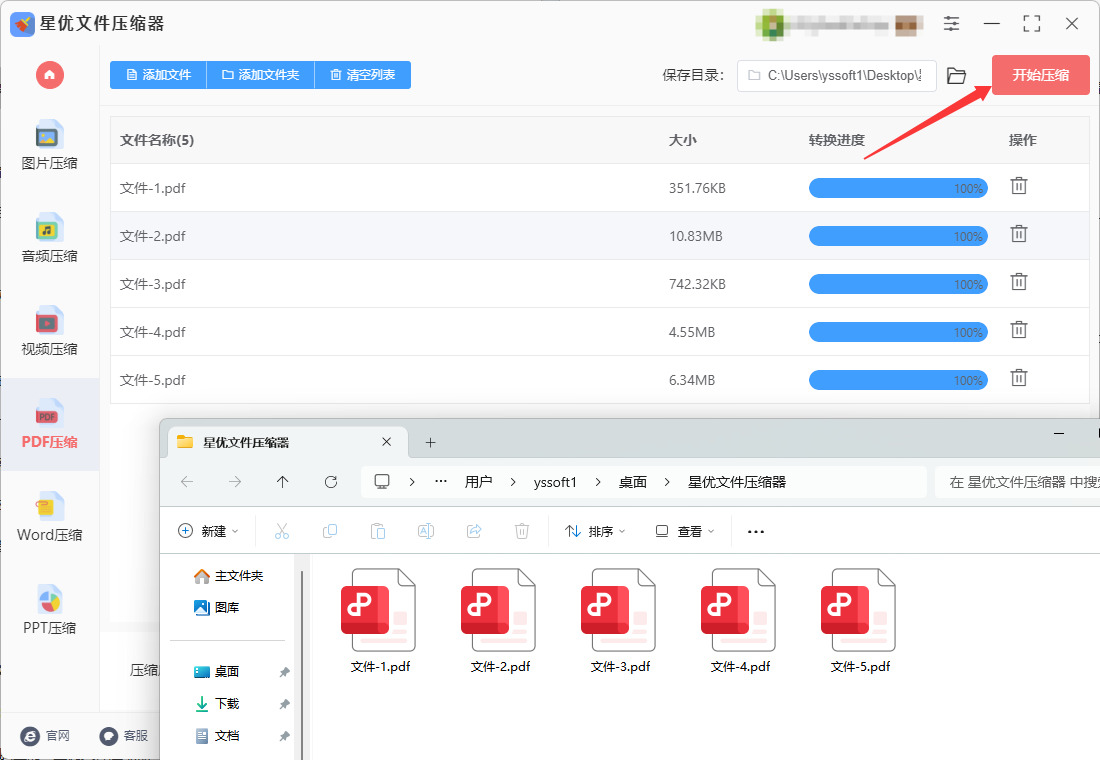Open more options ellipsis in Explorer toolbar
This screenshot has width=1100, height=760.
(756, 531)
